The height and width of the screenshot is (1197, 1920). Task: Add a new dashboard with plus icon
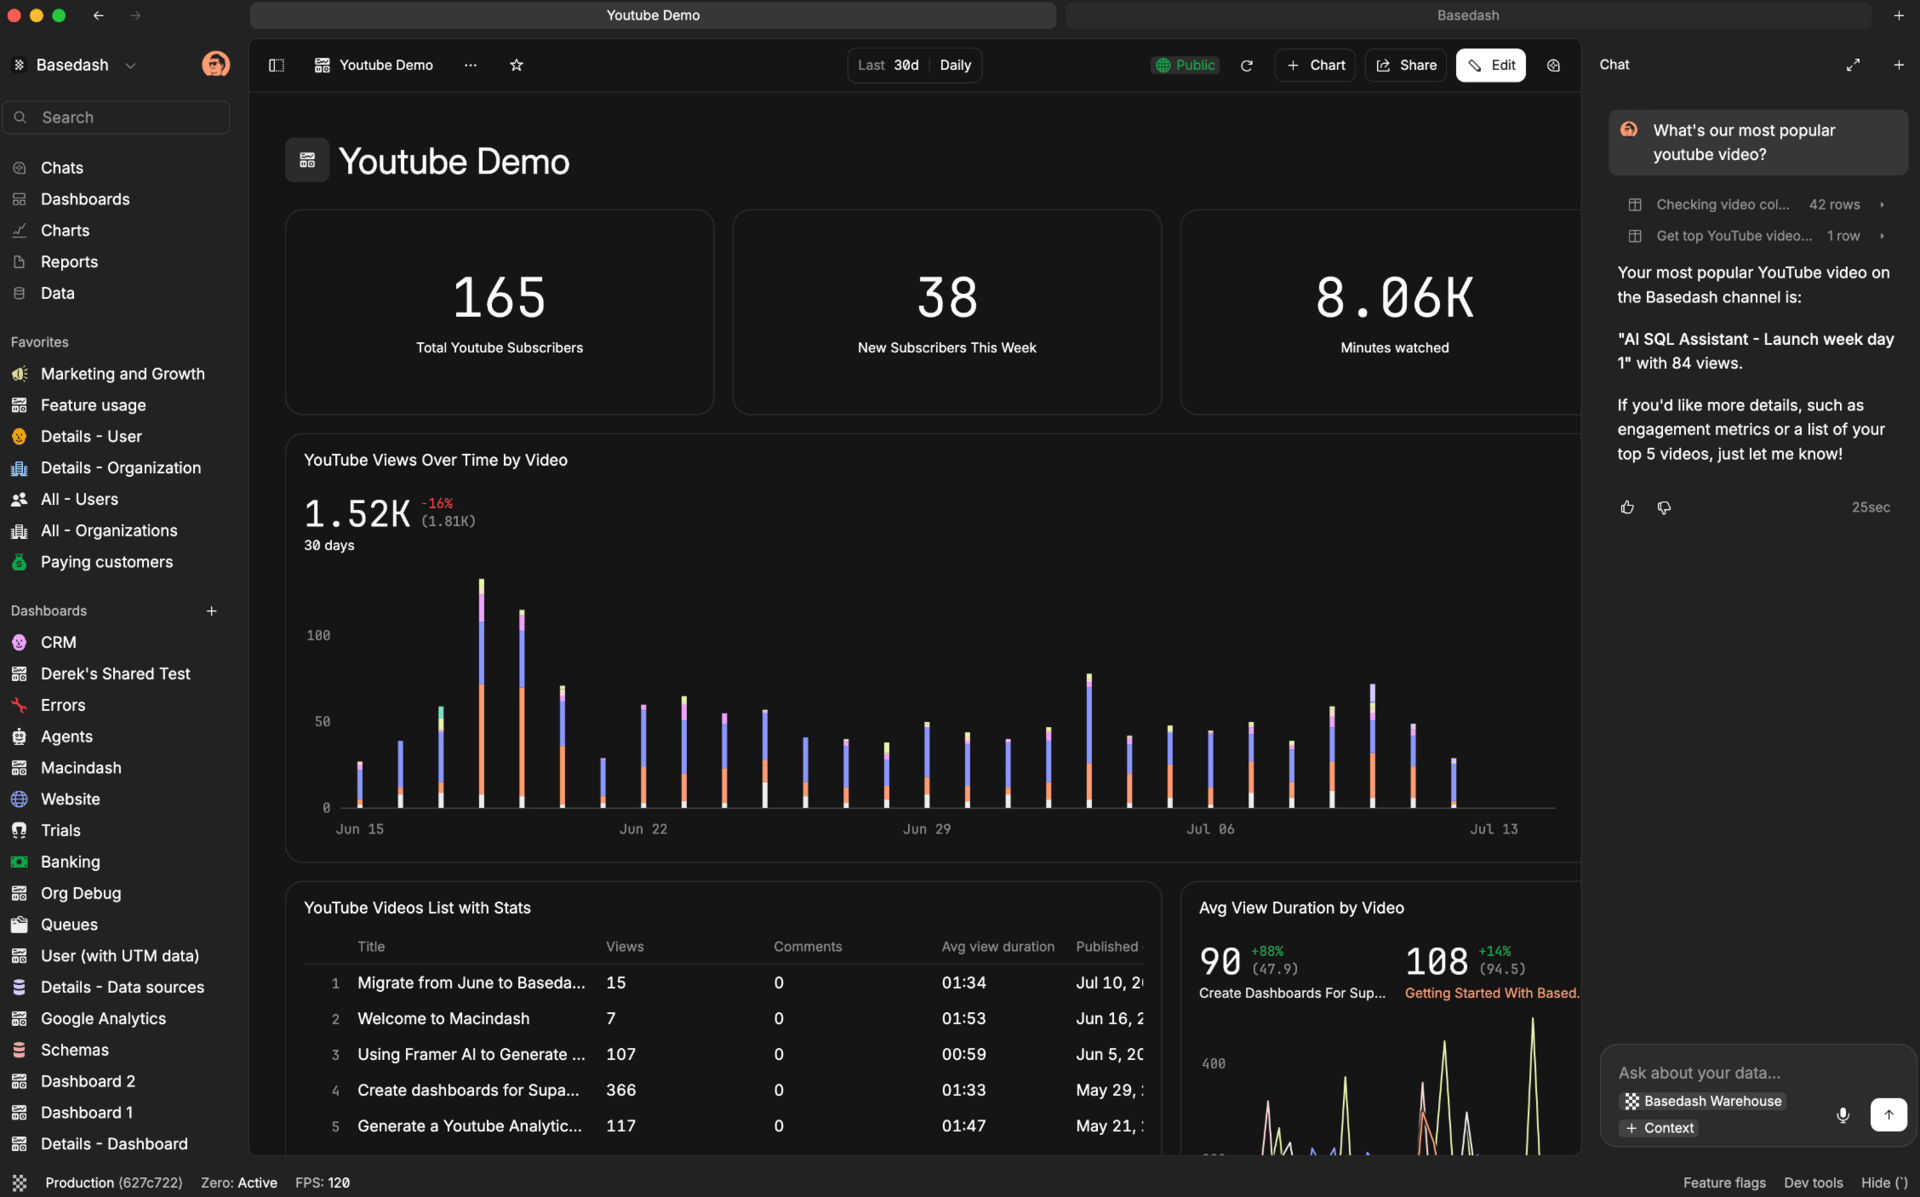pos(211,611)
